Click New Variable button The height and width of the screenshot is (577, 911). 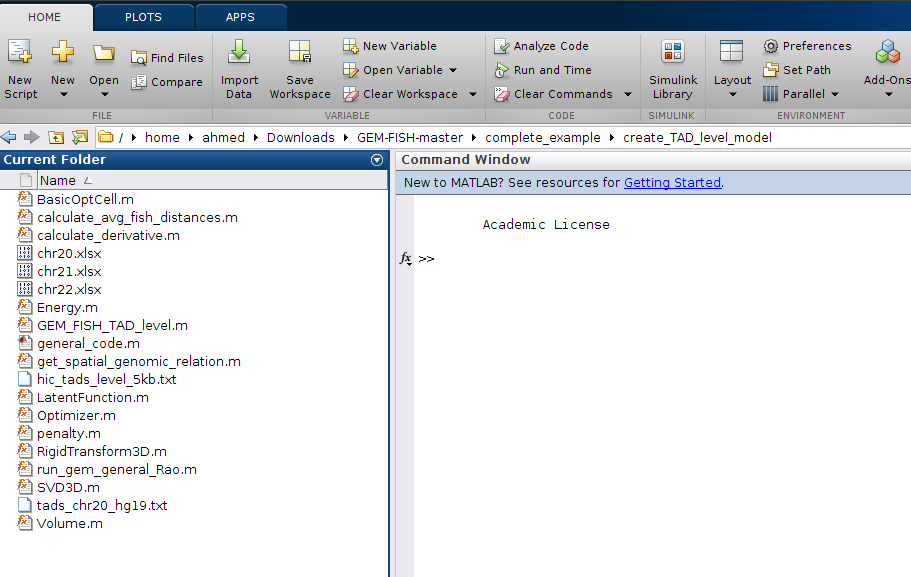pyautogui.click(x=390, y=45)
